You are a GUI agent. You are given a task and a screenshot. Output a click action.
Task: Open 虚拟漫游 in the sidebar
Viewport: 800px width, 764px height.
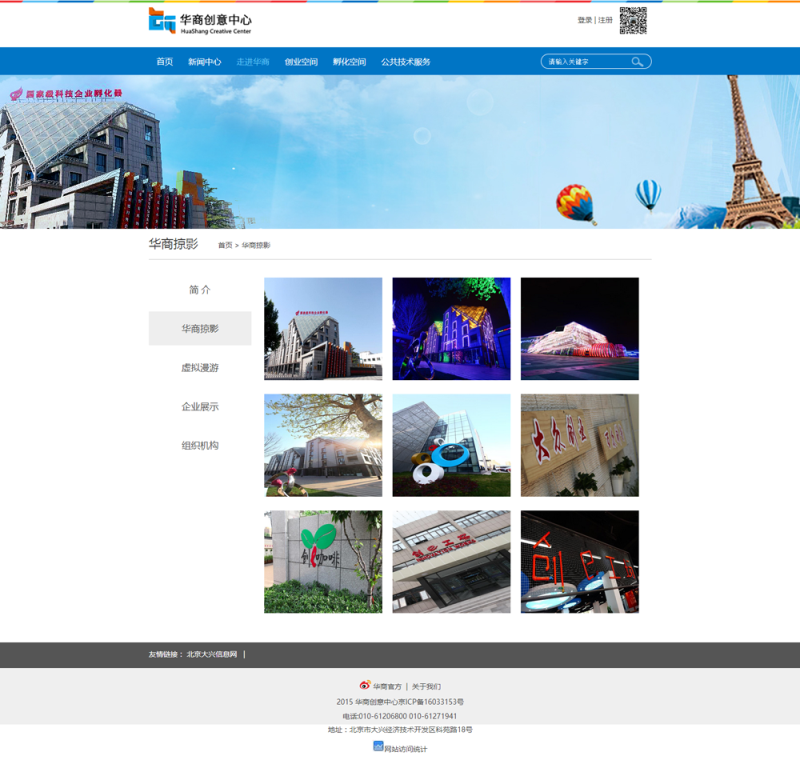(200, 368)
